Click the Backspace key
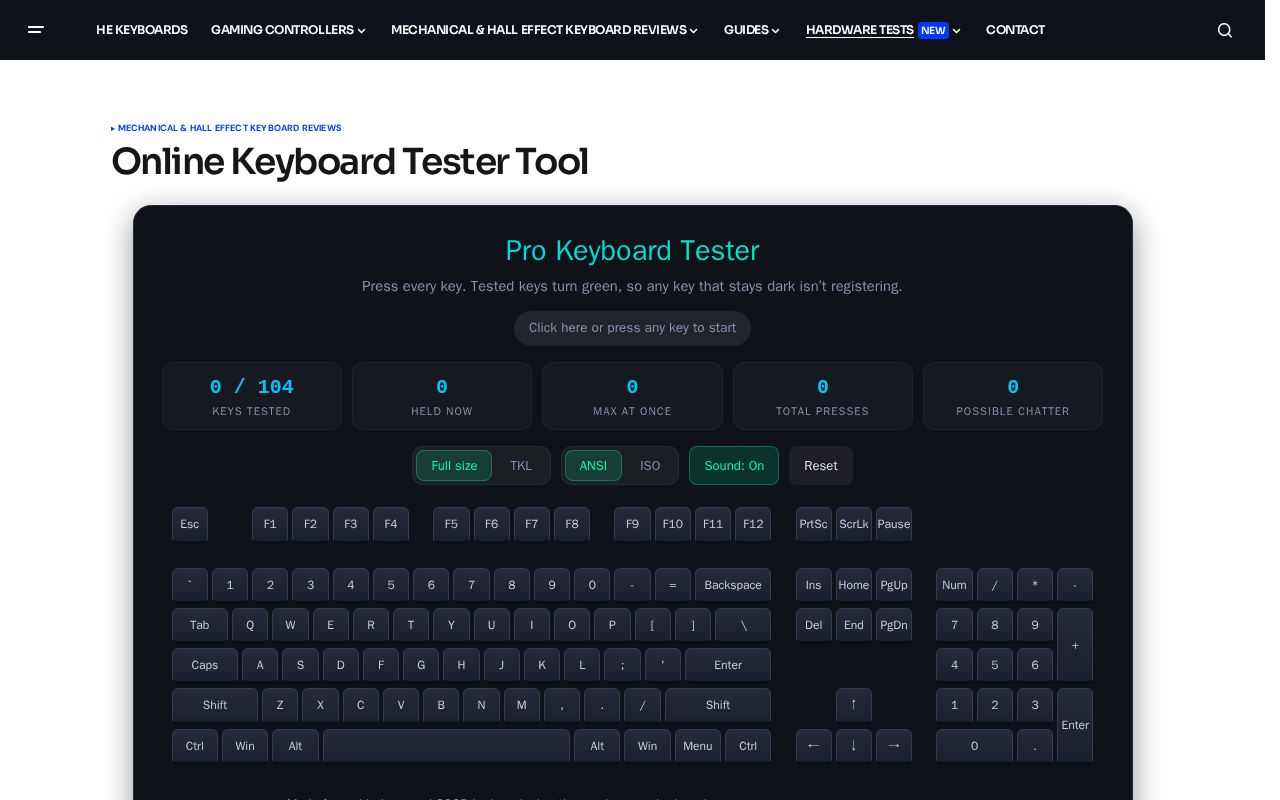The width and height of the screenshot is (1280, 800). [733, 585]
